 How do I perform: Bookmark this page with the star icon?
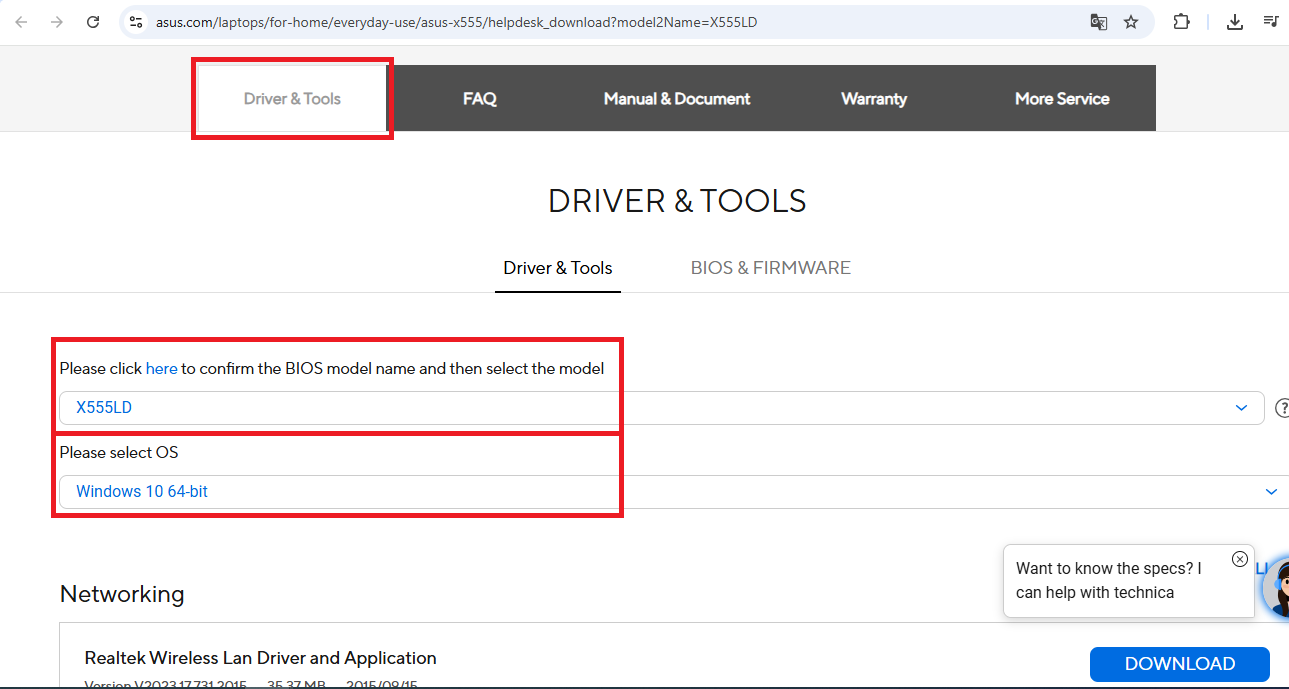(1131, 22)
